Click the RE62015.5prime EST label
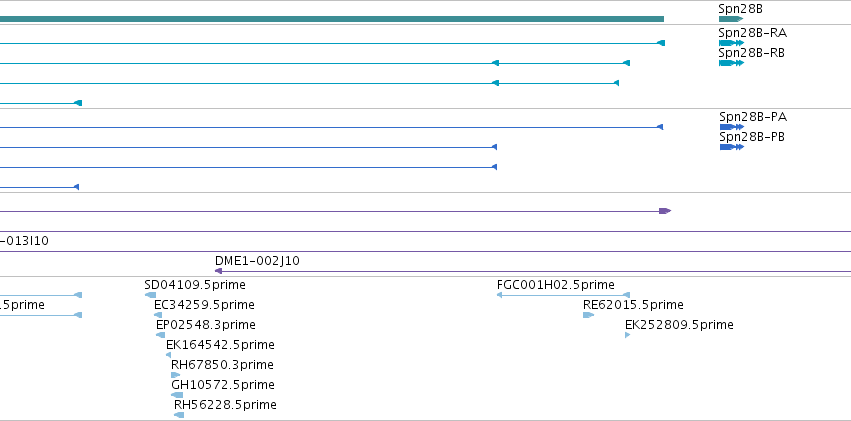The height and width of the screenshot is (421, 851). click(x=633, y=305)
